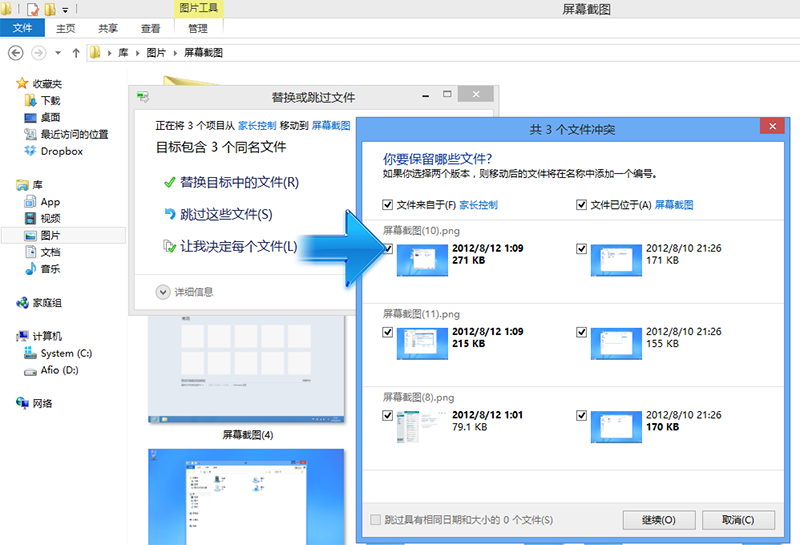
Task: Open the 文件 ribbon tab
Action: point(22,28)
